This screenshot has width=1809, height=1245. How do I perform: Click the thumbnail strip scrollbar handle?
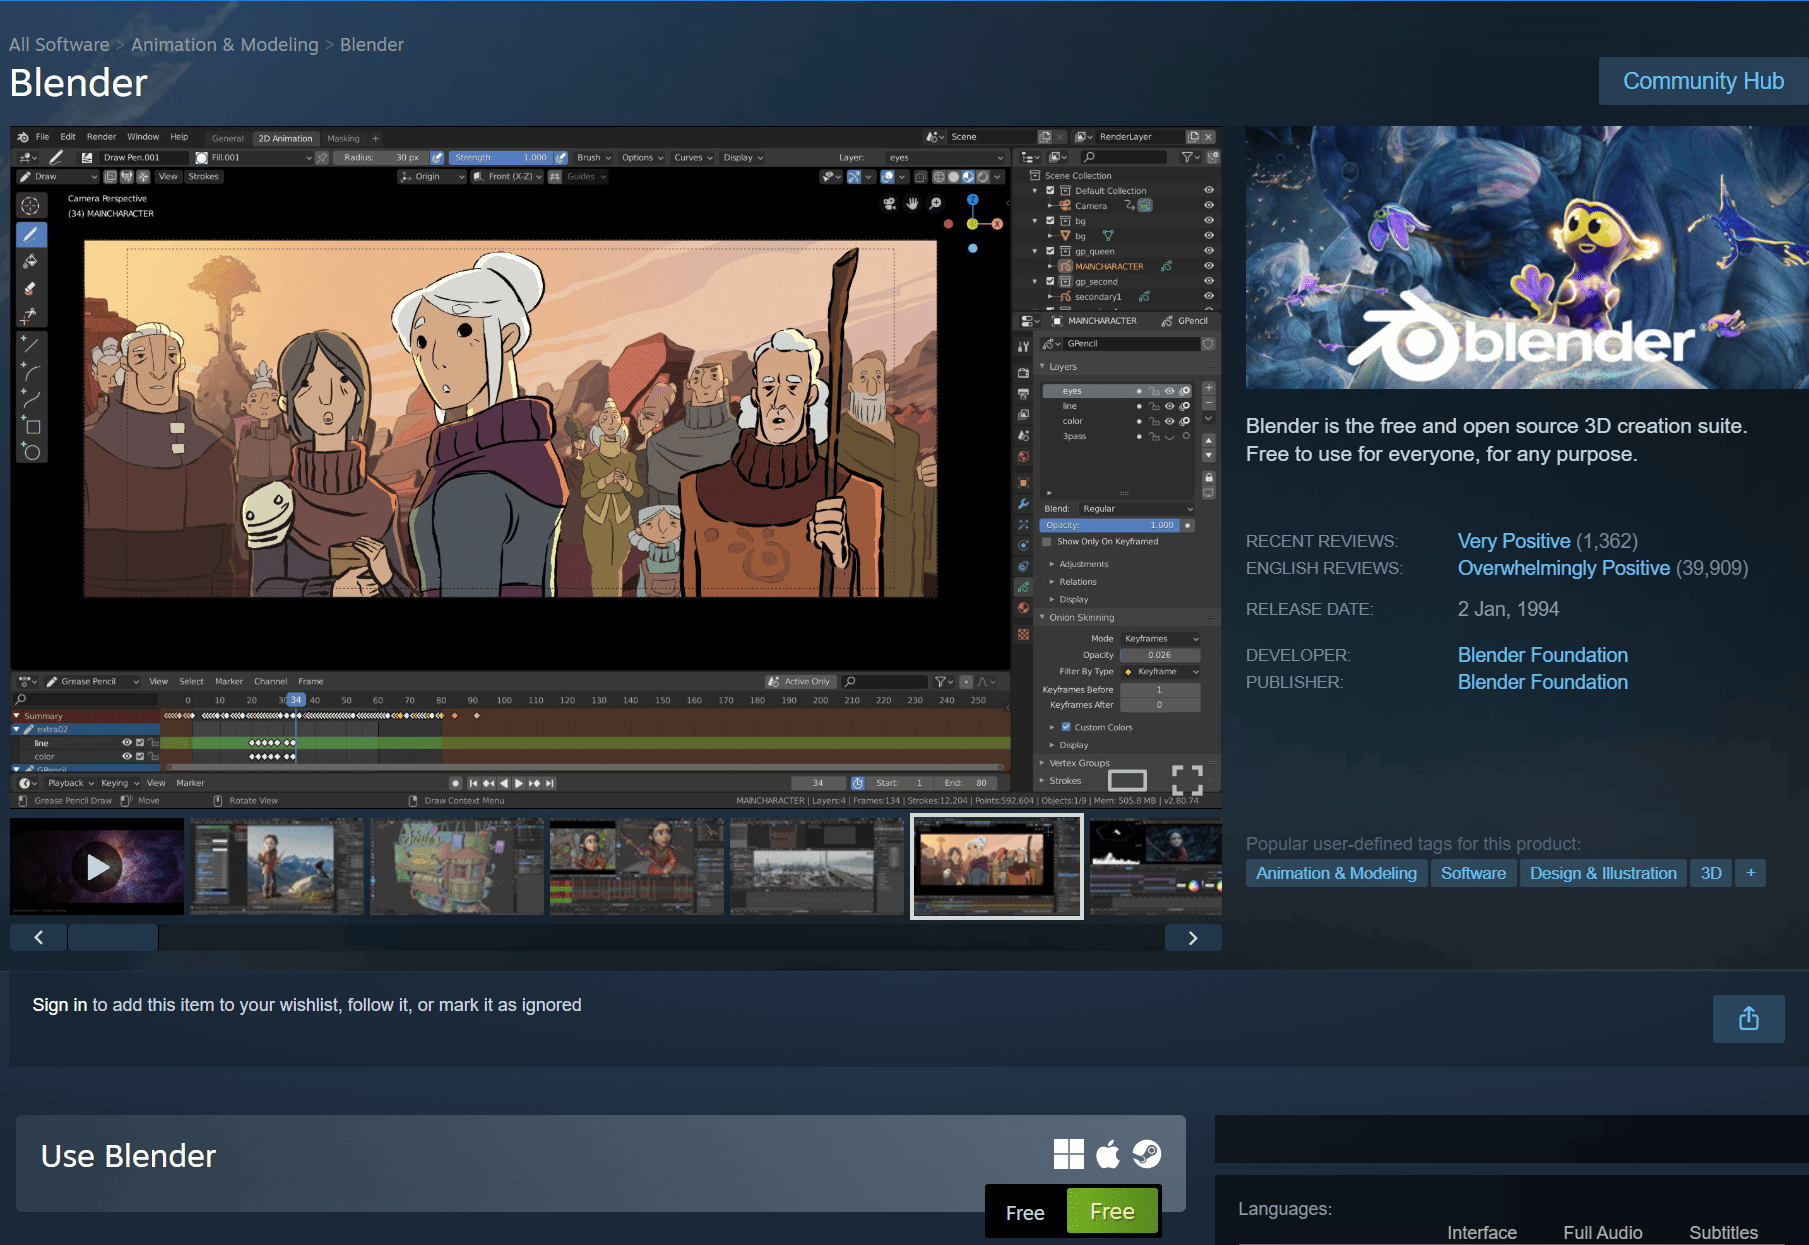(113, 937)
